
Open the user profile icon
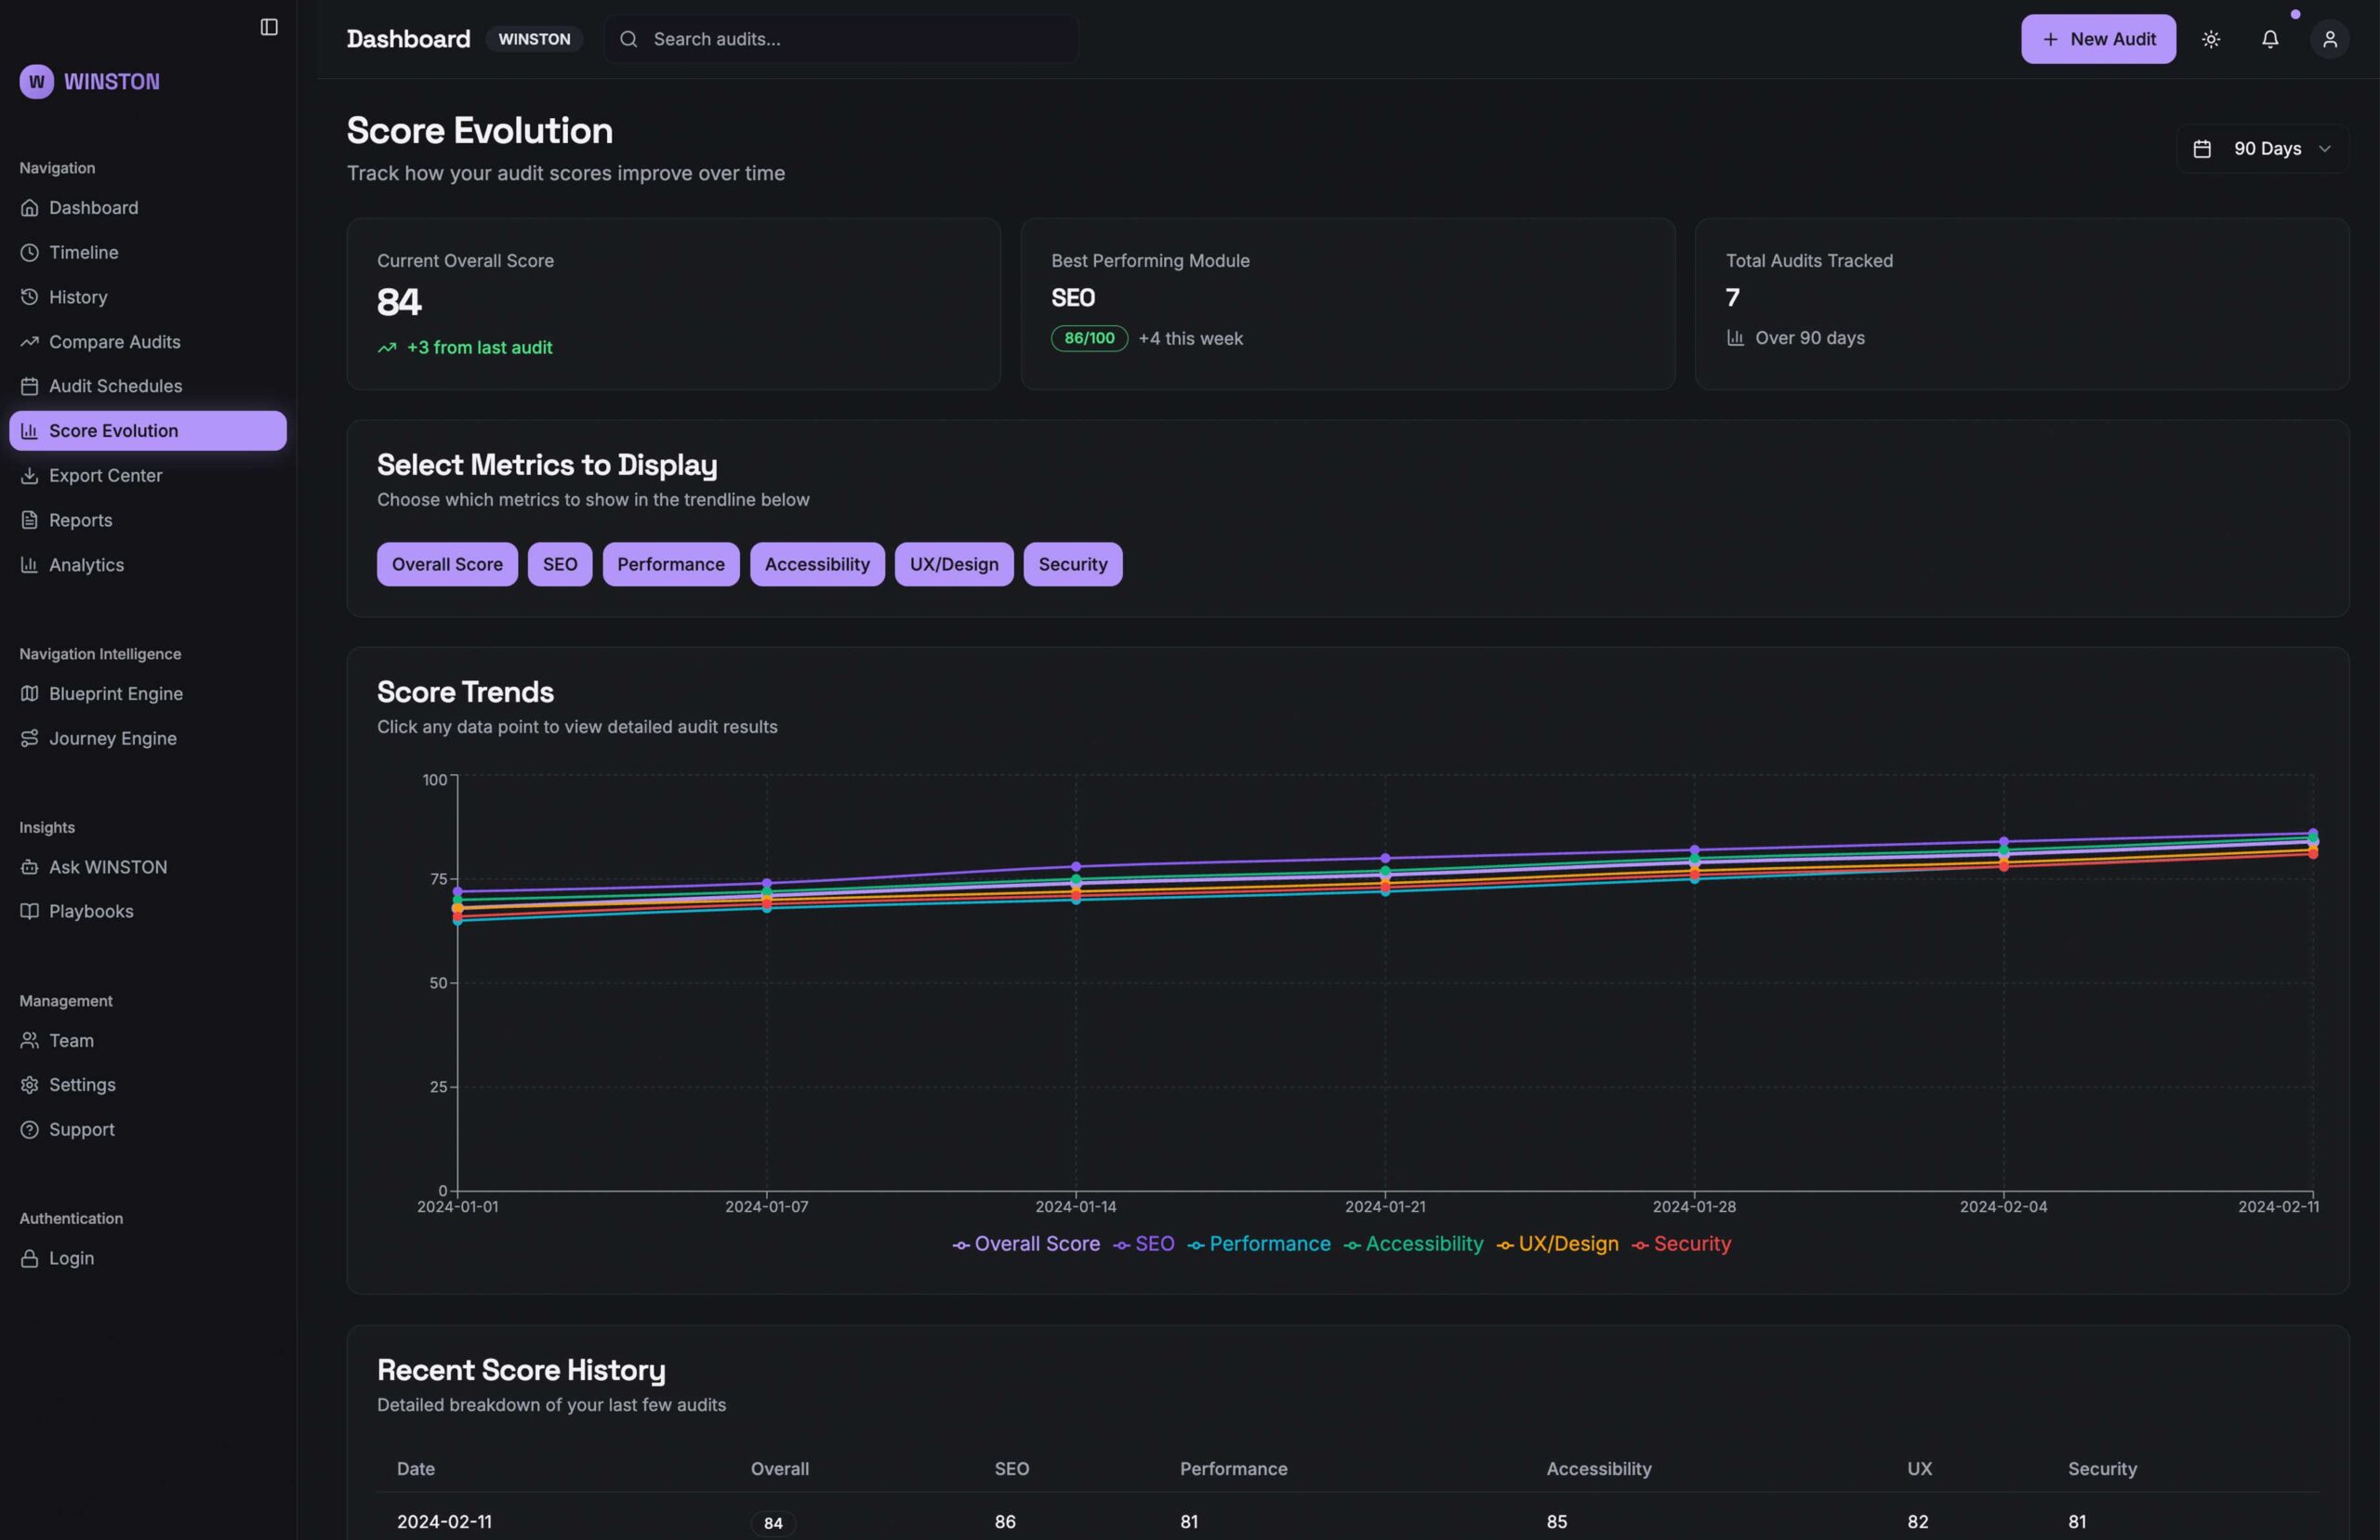[x=2329, y=39]
